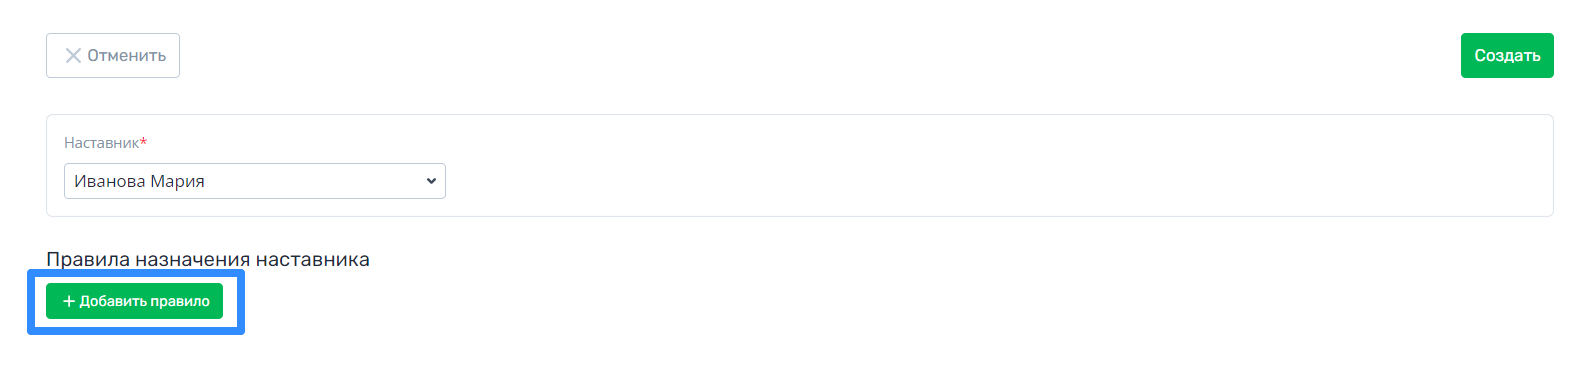Click the dropdown chevron in Наставник field
This screenshot has height=375, width=1590.
(431, 181)
